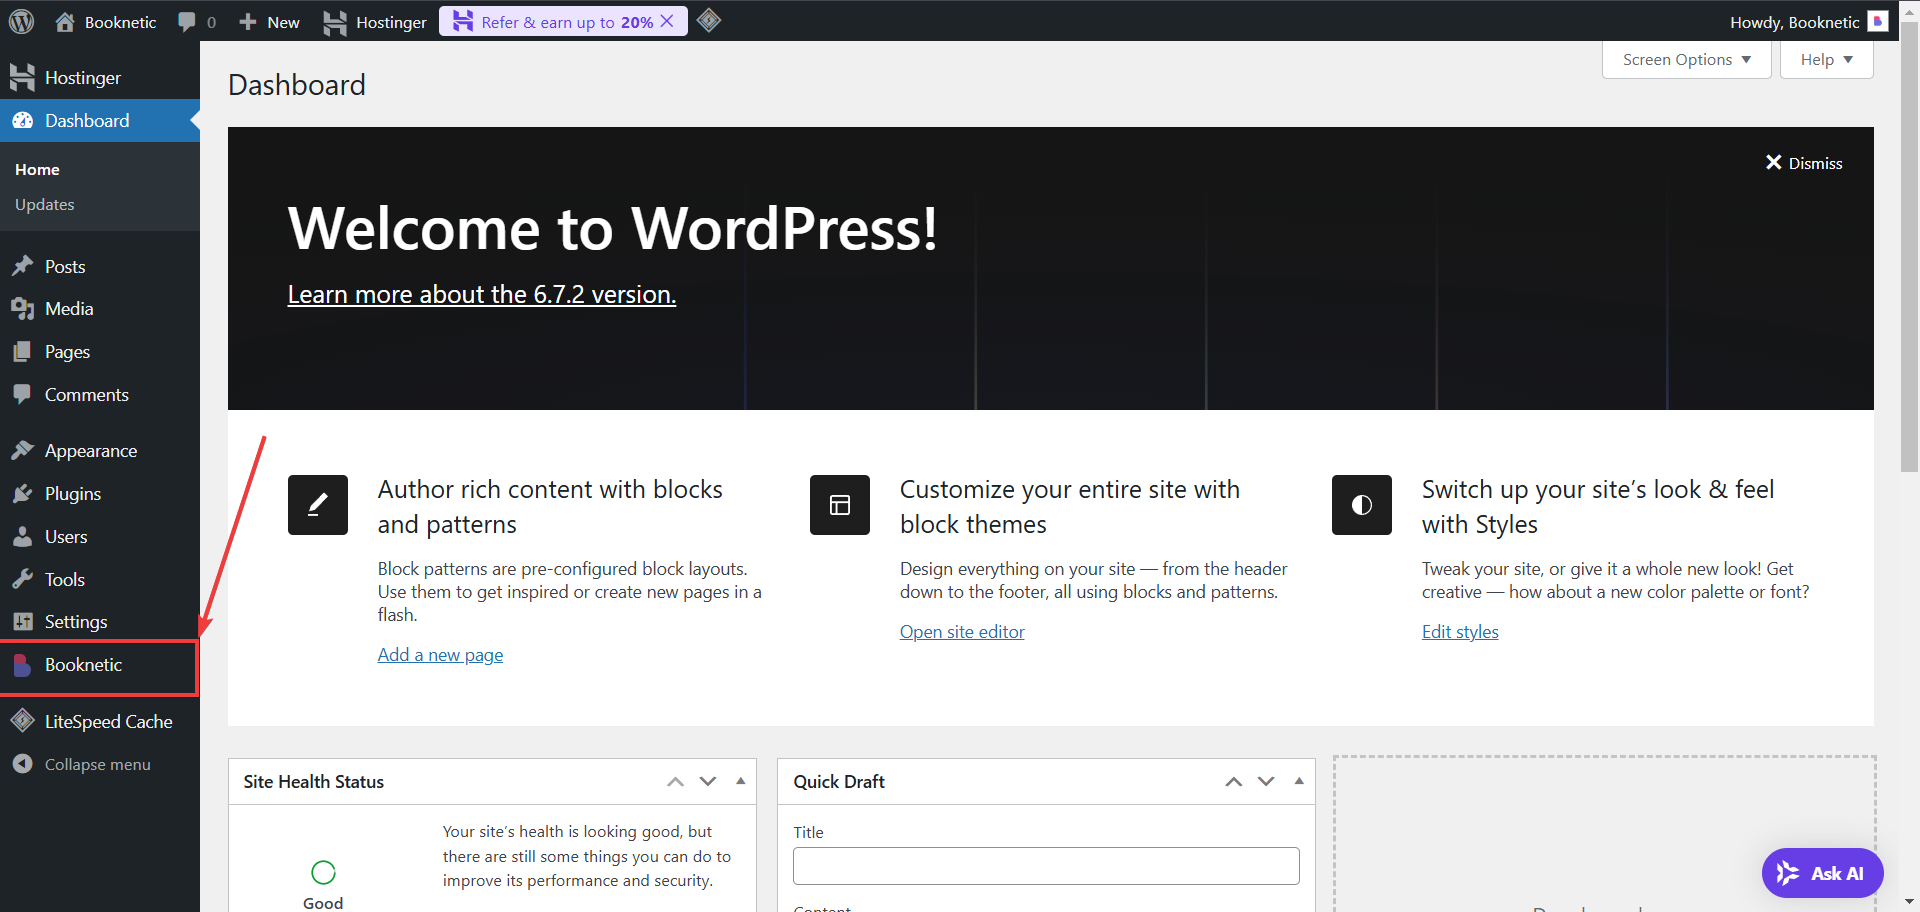Focus the Quick Draft Title field

point(1045,866)
